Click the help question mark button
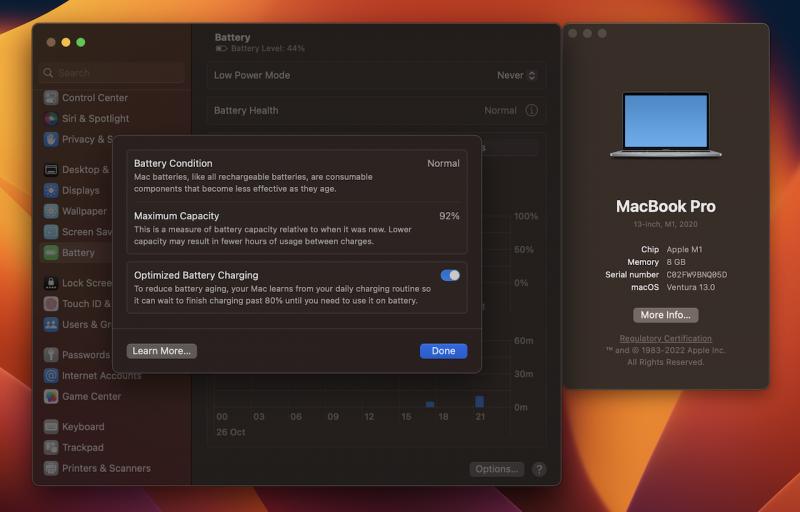 coord(539,469)
